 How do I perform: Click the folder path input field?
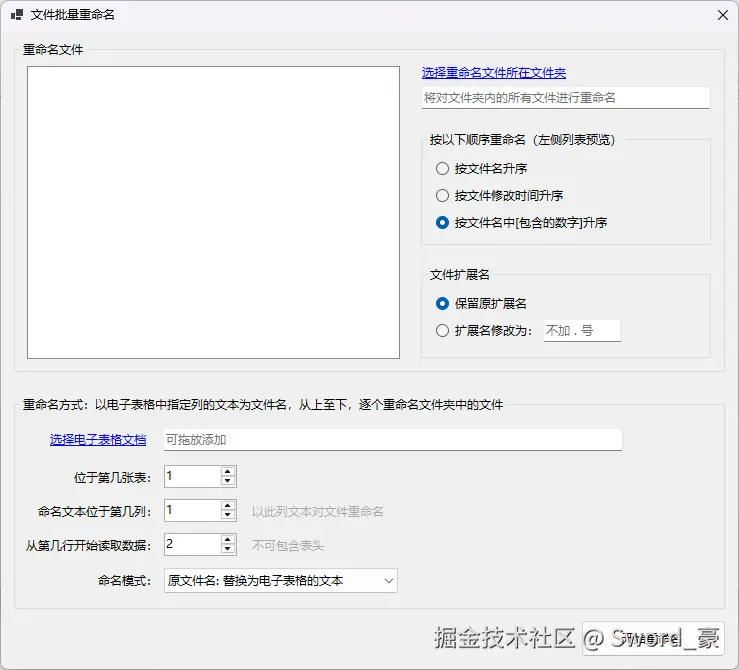[566, 98]
